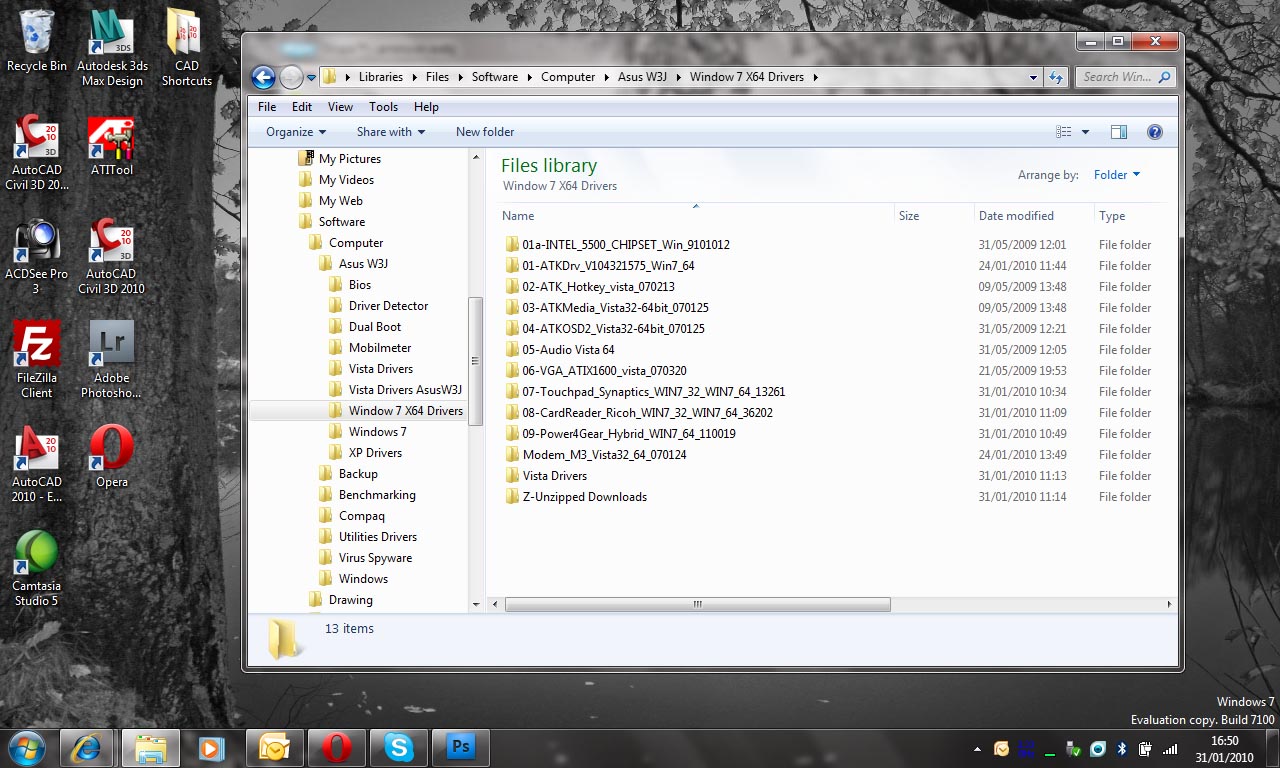The height and width of the screenshot is (768, 1280).
Task: Select XP Drivers in navigation tree
Action: pyautogui.click(x=375, y=453)
